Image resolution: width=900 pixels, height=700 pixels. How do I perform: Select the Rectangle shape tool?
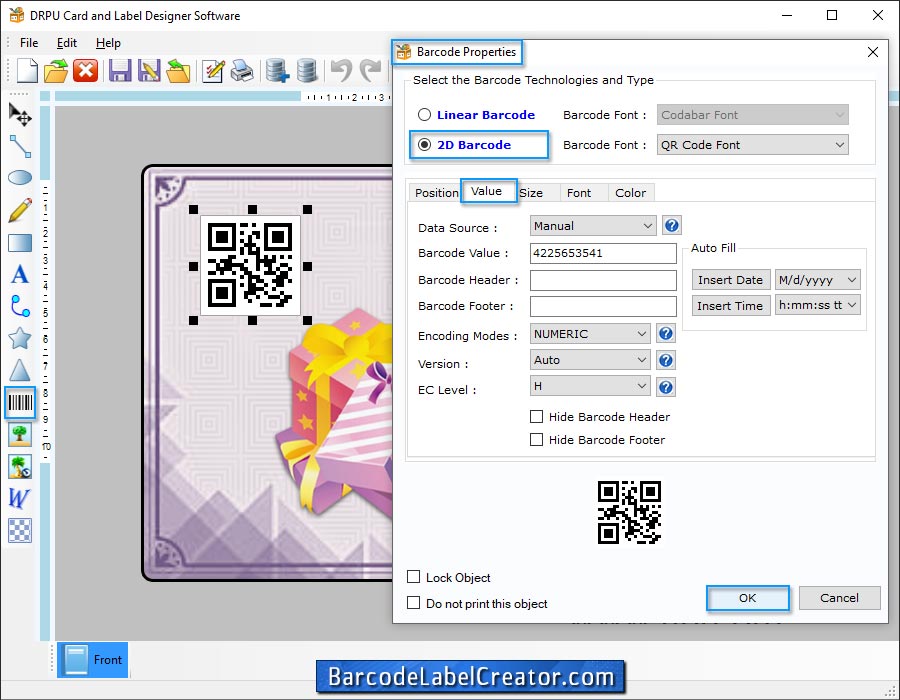click(20, 243)
